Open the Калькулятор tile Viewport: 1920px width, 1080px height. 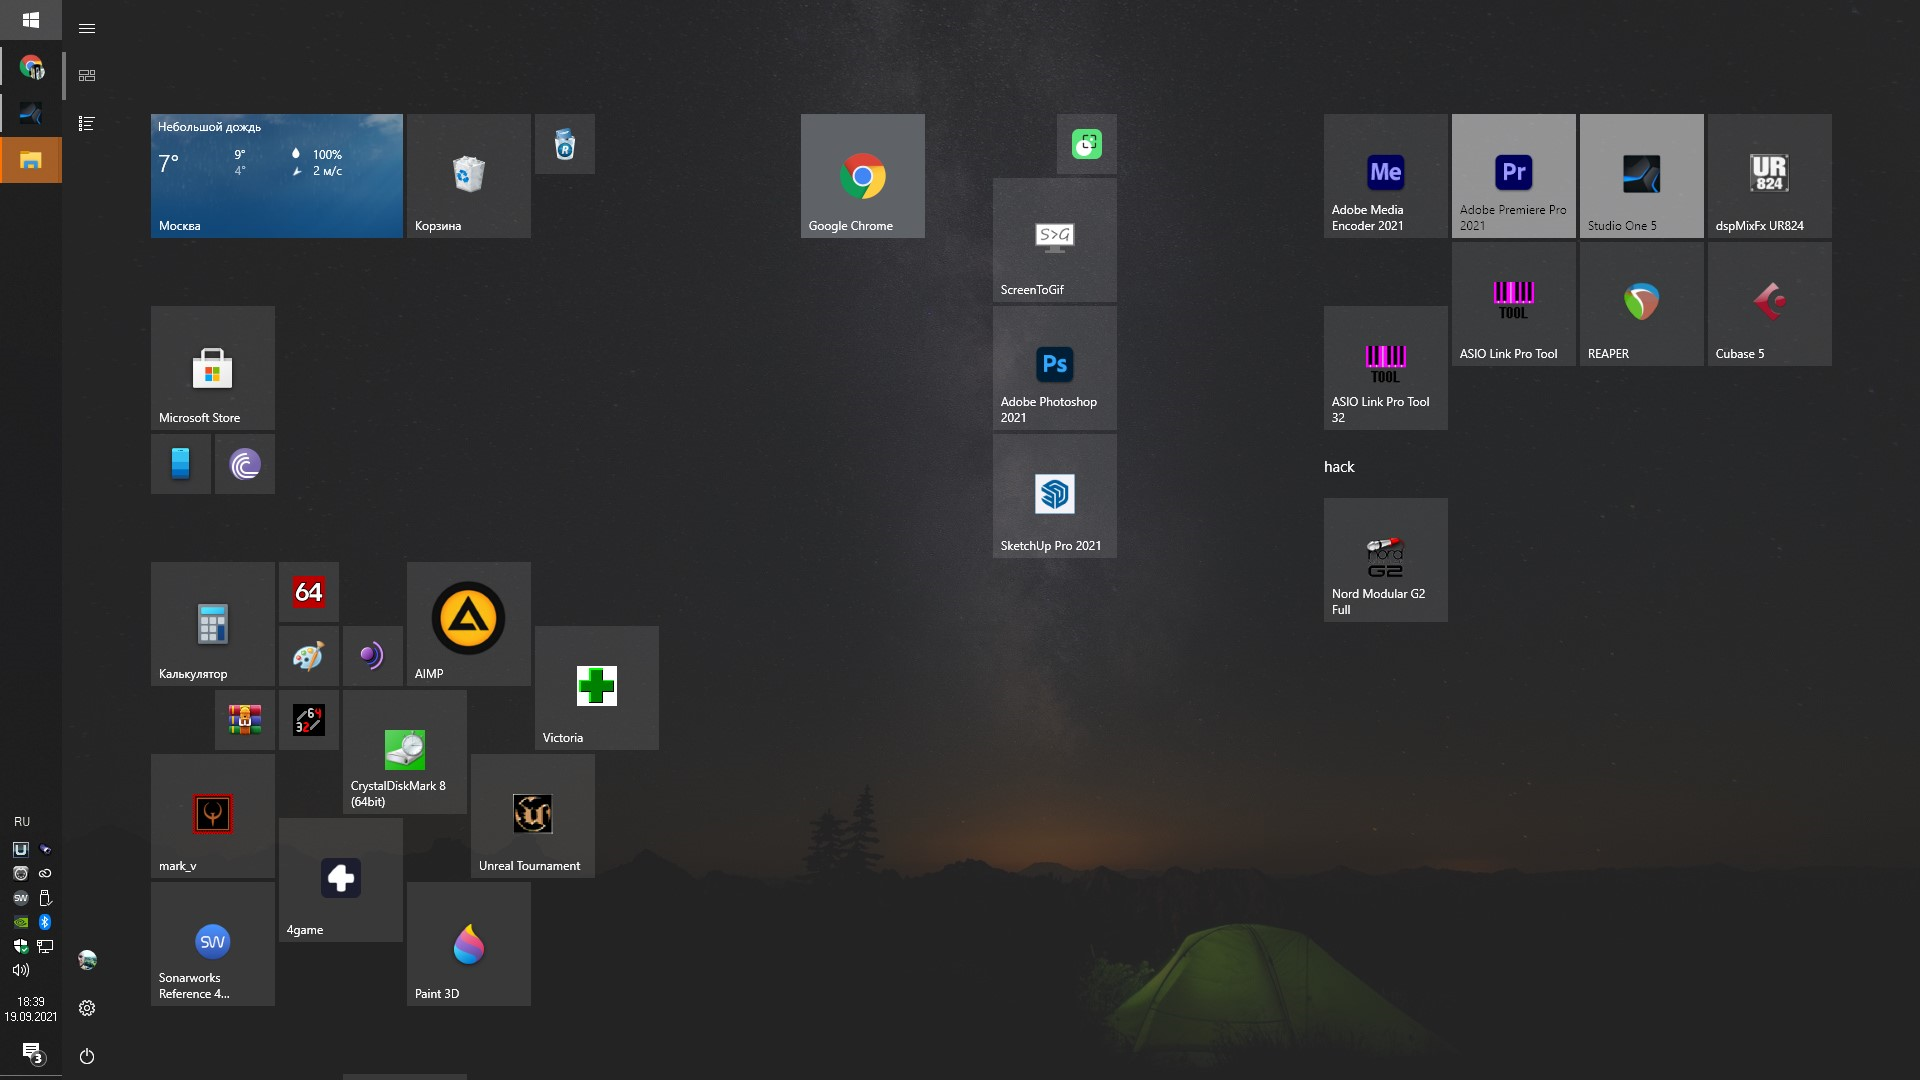pos(212,624)
